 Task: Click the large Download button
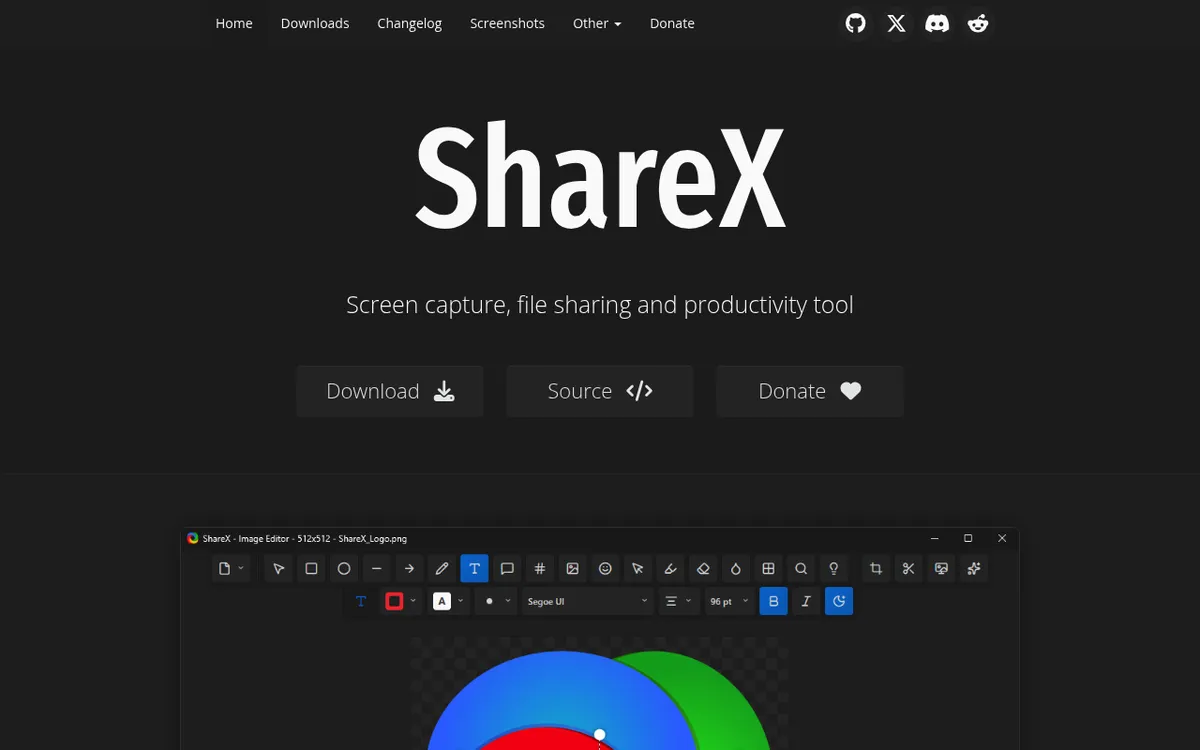tap(390, 391)
